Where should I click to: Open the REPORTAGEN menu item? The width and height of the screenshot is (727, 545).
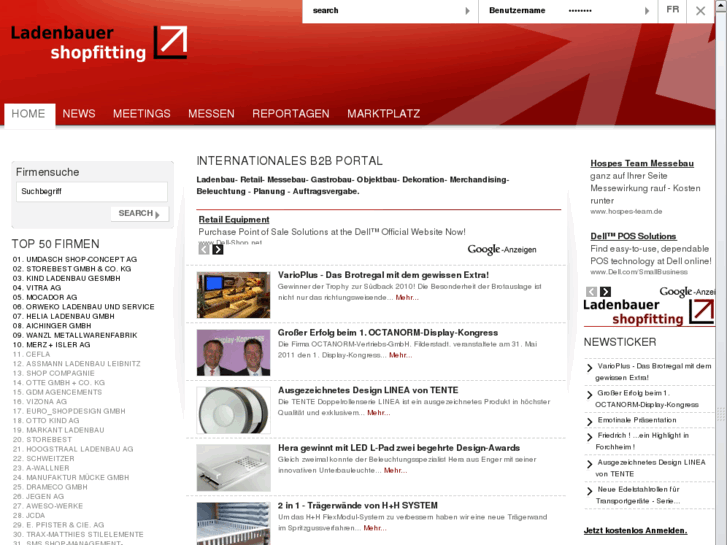click(x=291, y=114)
